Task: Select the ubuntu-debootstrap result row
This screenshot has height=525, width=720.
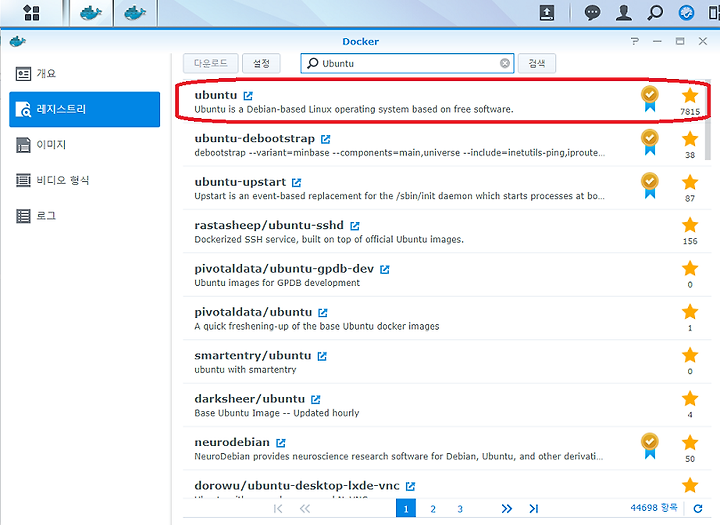Action: pos(443,145)
